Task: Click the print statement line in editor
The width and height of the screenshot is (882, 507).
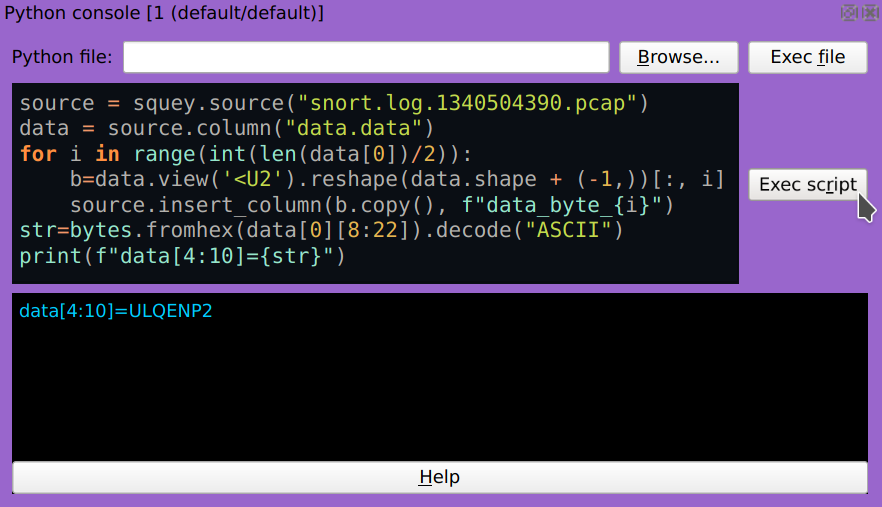Action: [182, 257]
